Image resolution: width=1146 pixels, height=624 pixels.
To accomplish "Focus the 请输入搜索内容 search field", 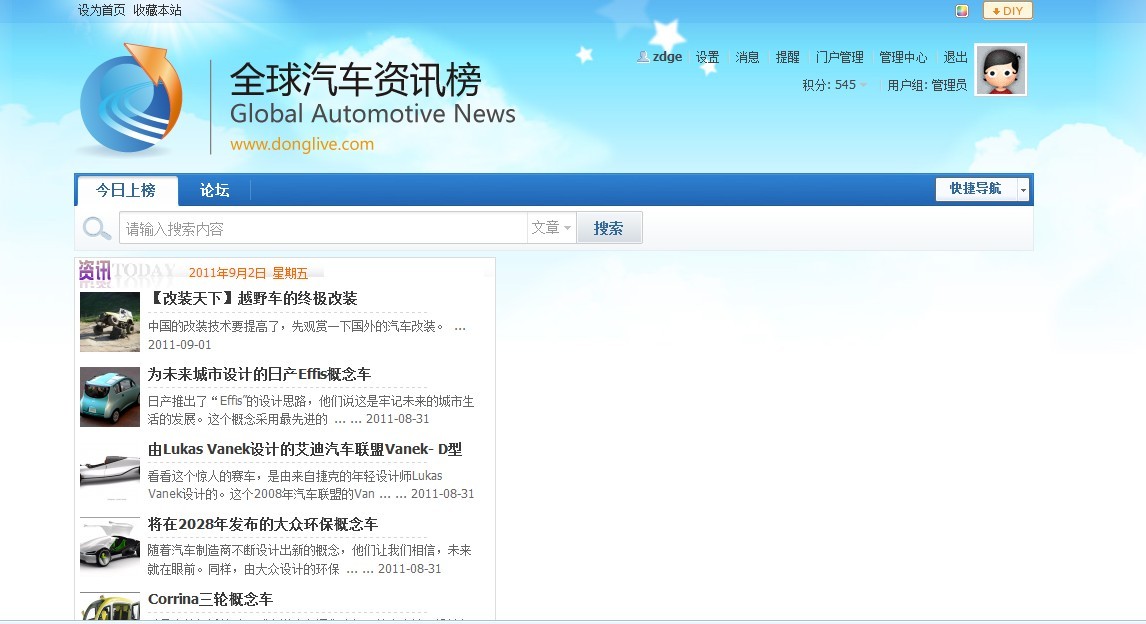I will tap(322, 228).
